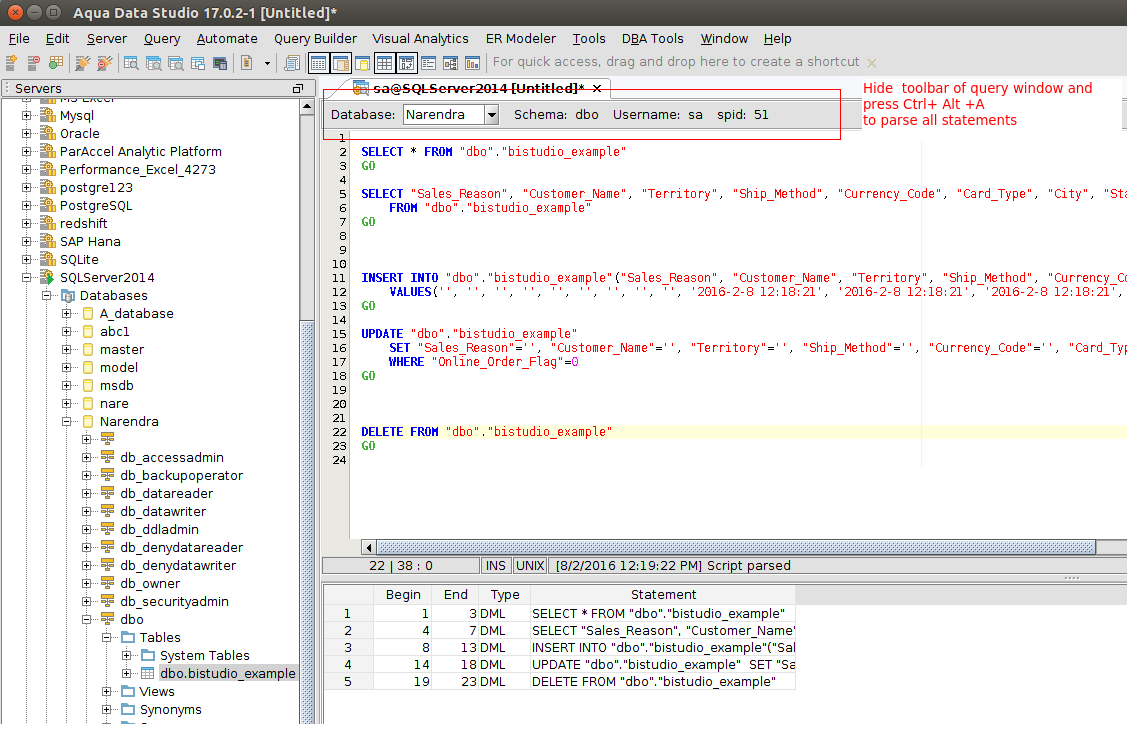Image resolution: width=1141 pixels, height=736 pixels.
Task: Expand the Oracle server node
Action: click(27, 134)
